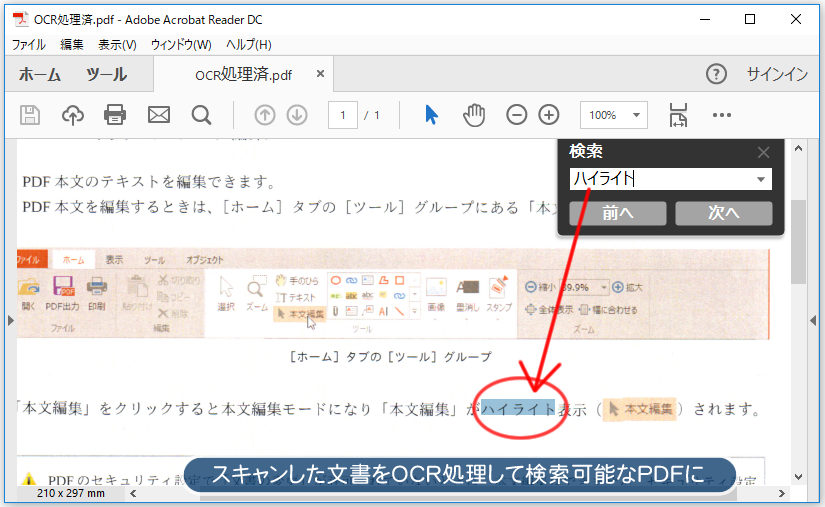Open more tools ellipsis icon
Image resolution: width=825 pixels, height=507 pixels.
[x=721, y=115]
